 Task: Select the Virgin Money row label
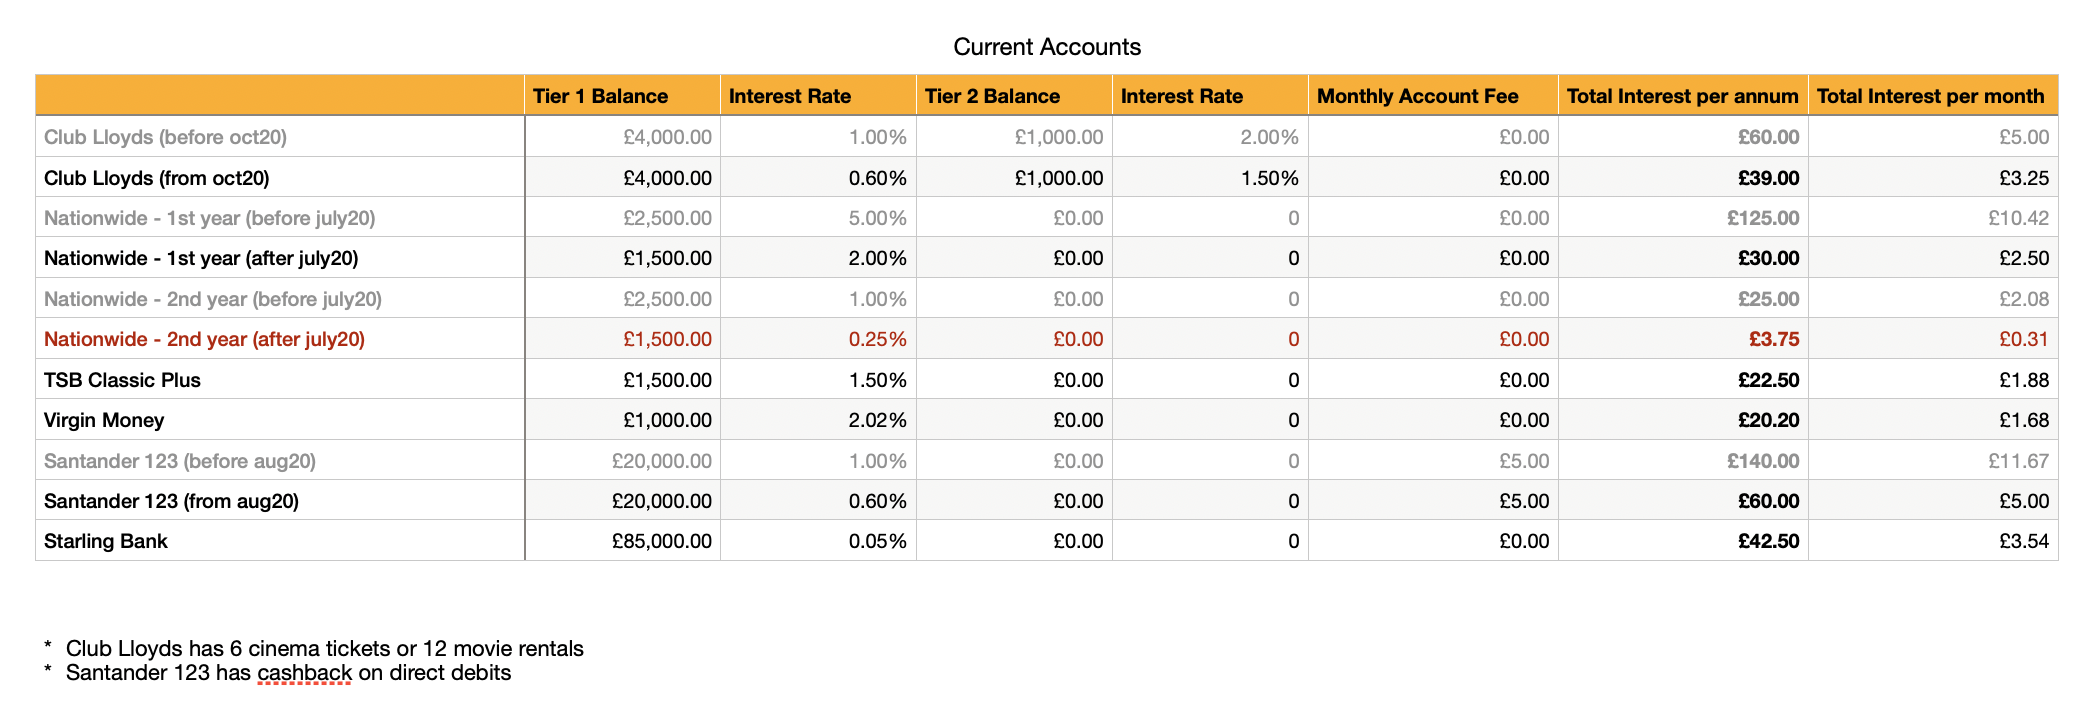coord(104,420)
